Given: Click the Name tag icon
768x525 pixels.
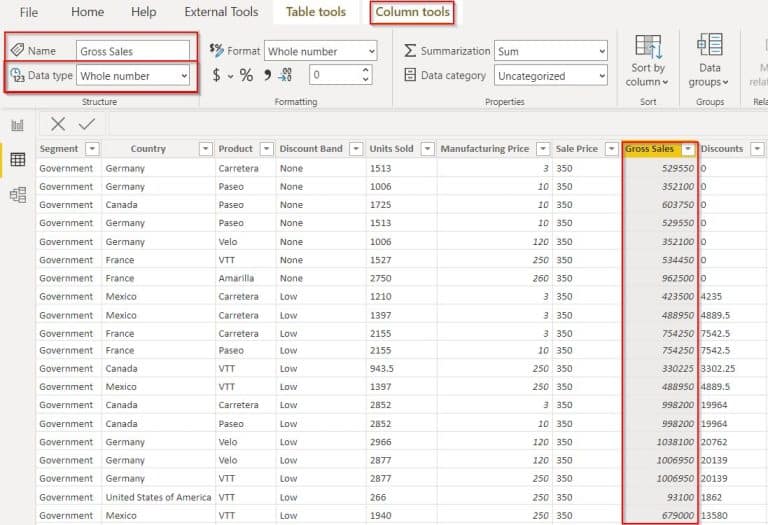Looking at the screenshot, I should (x=17, y=49).
